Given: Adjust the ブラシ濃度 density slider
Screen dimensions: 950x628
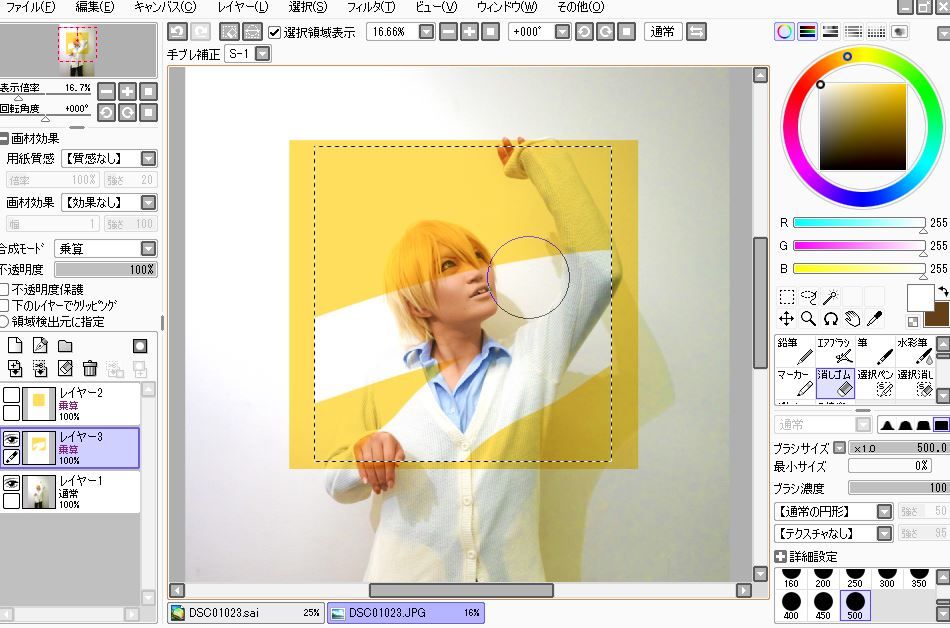Looking at the screenshot, I should click(899, 488).
